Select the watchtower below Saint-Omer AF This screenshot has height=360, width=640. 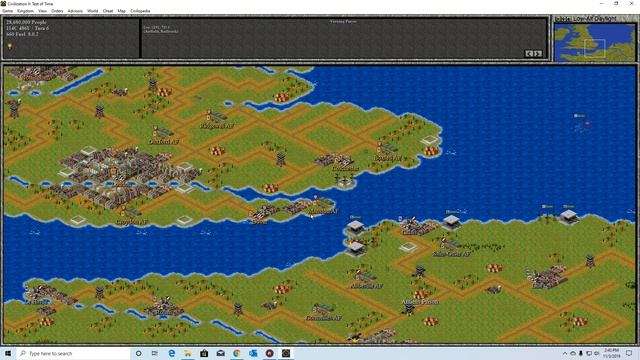[x=420, y=271]
